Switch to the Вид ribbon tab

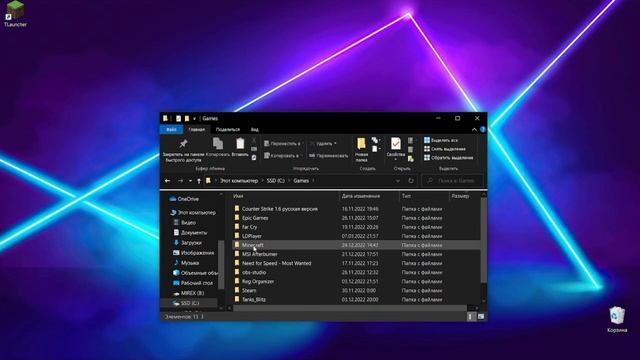[254, 129]
